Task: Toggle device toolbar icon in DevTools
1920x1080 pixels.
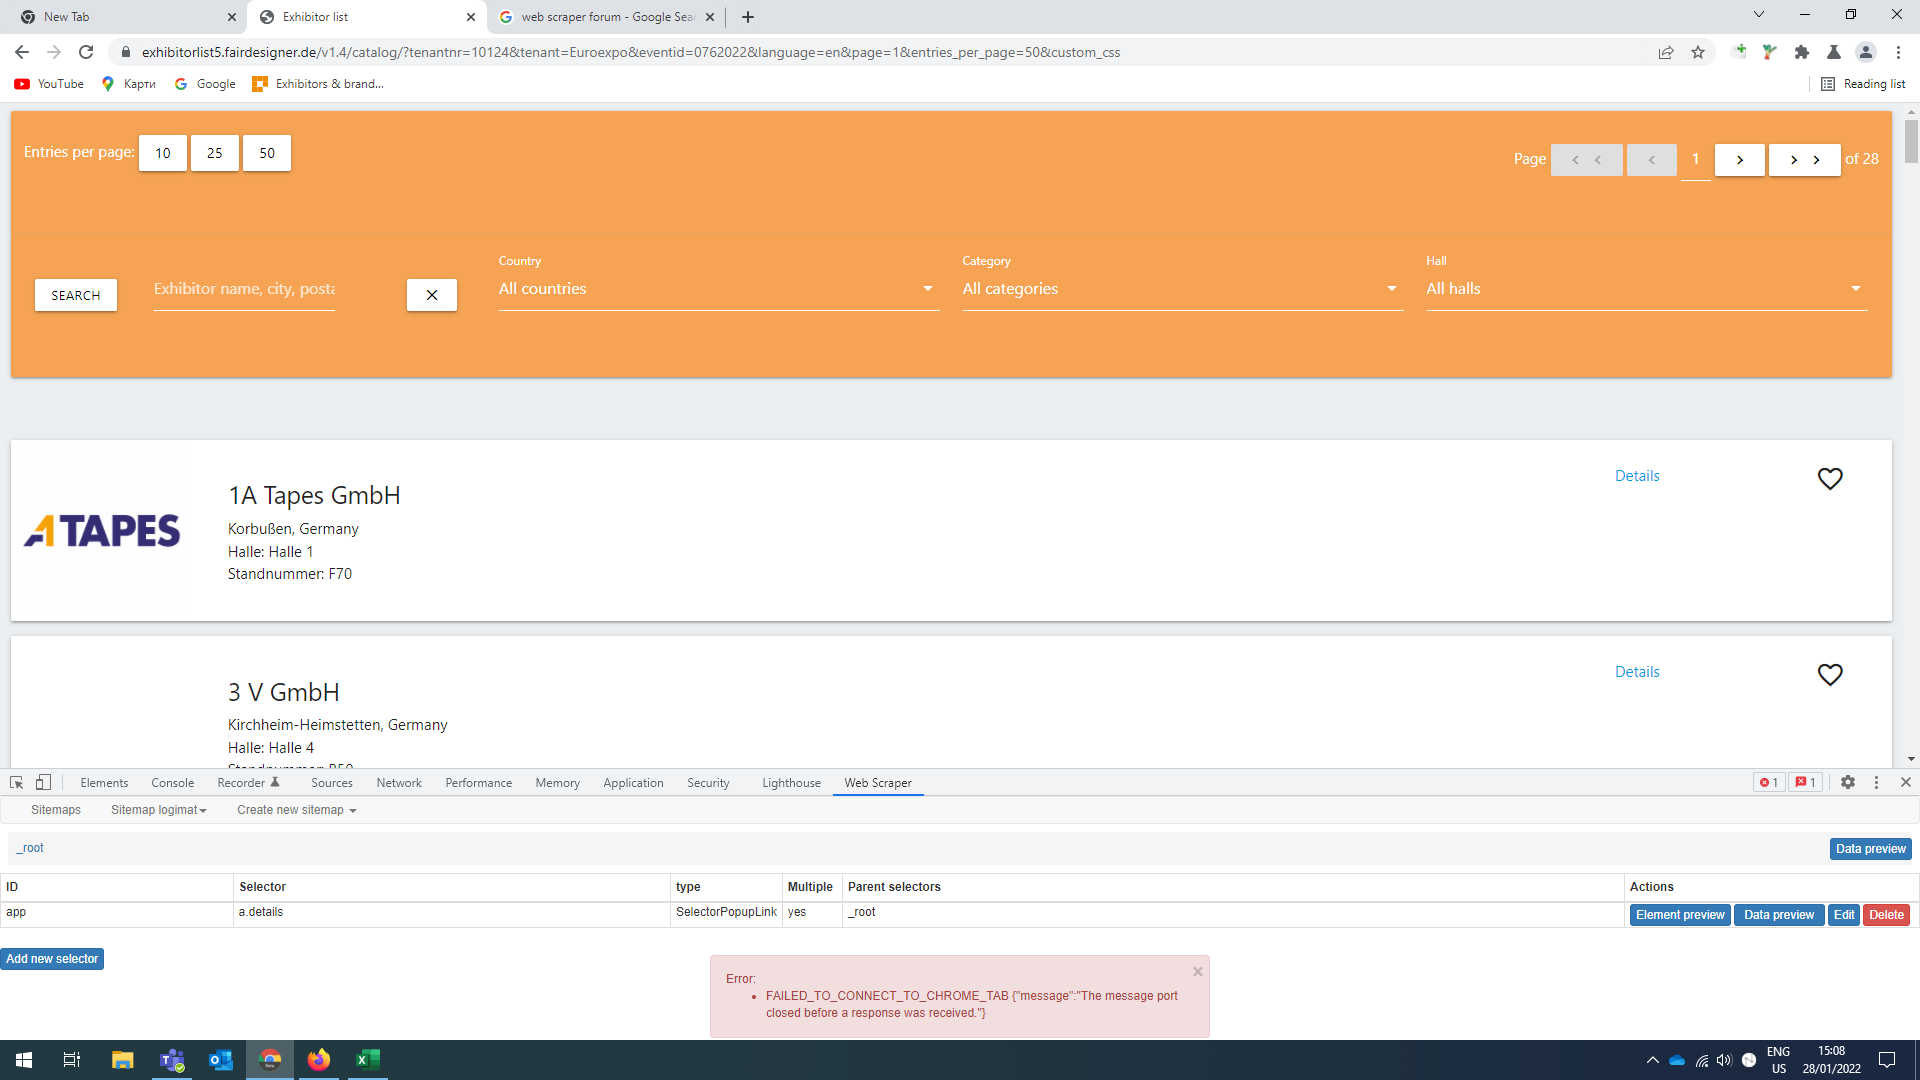Action: (x=43, y=783)
